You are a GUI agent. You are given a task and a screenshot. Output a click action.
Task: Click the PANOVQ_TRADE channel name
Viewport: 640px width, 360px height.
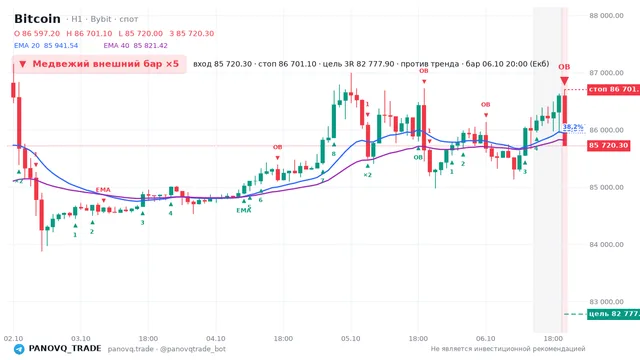[x=65, y=349]
